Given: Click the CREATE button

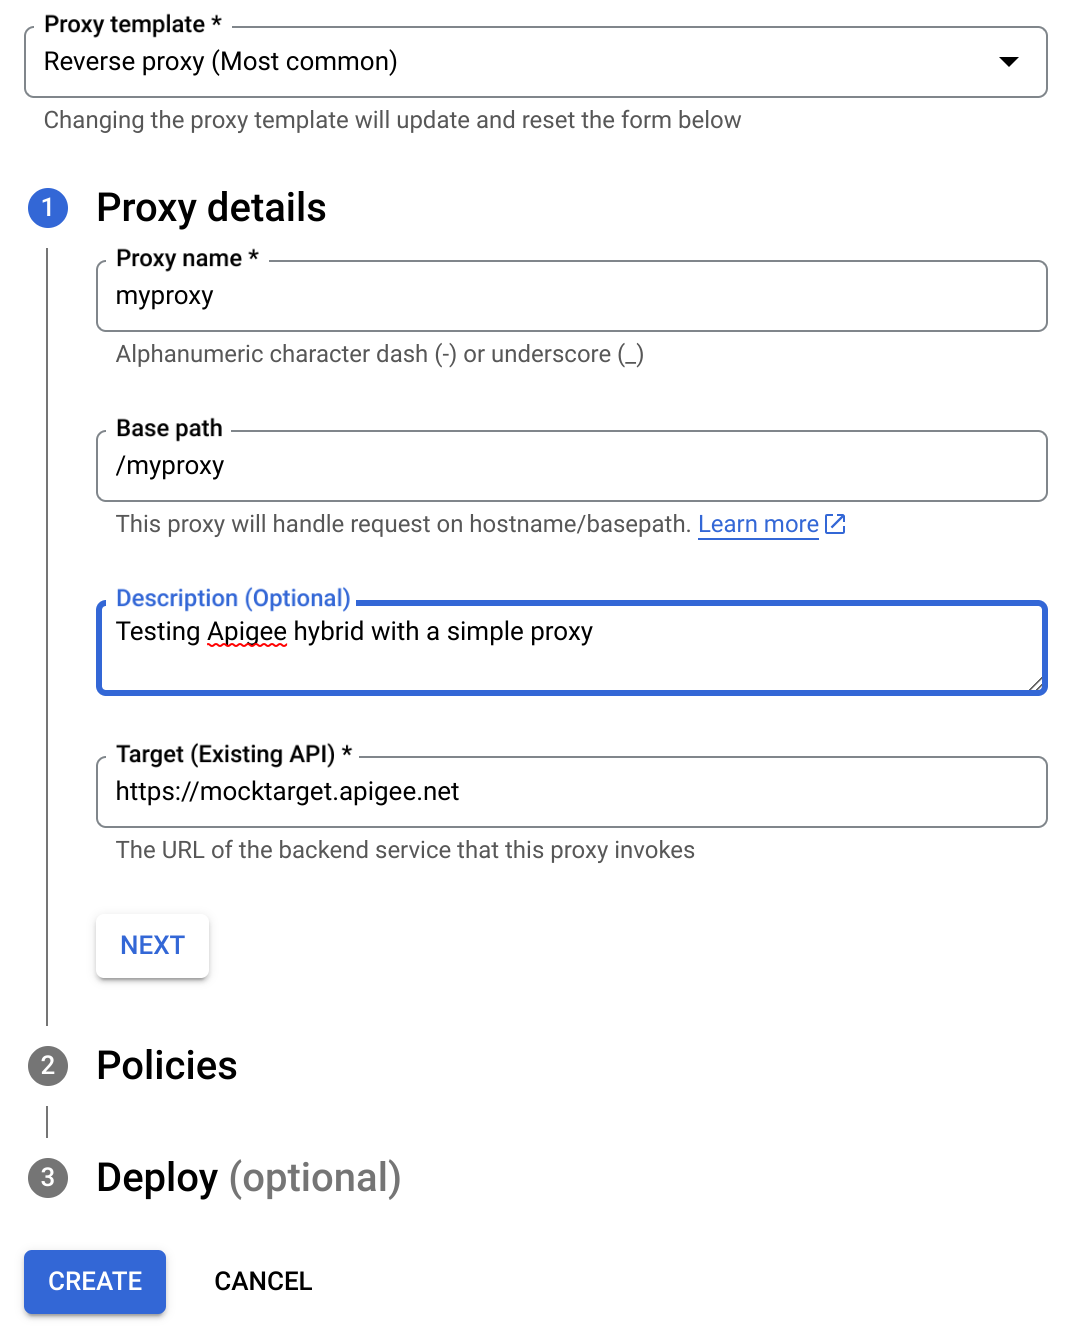Looking at the screenshot, I should point(94,1282).
